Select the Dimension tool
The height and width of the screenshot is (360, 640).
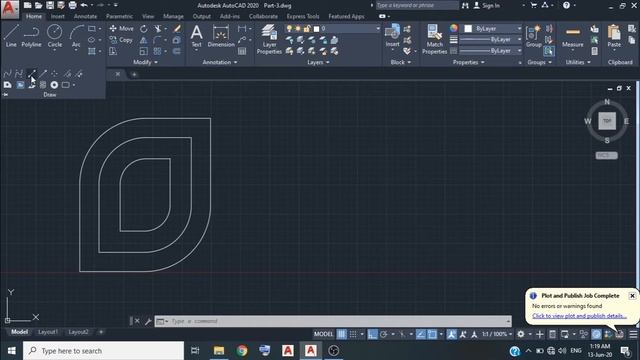[221, 37]
